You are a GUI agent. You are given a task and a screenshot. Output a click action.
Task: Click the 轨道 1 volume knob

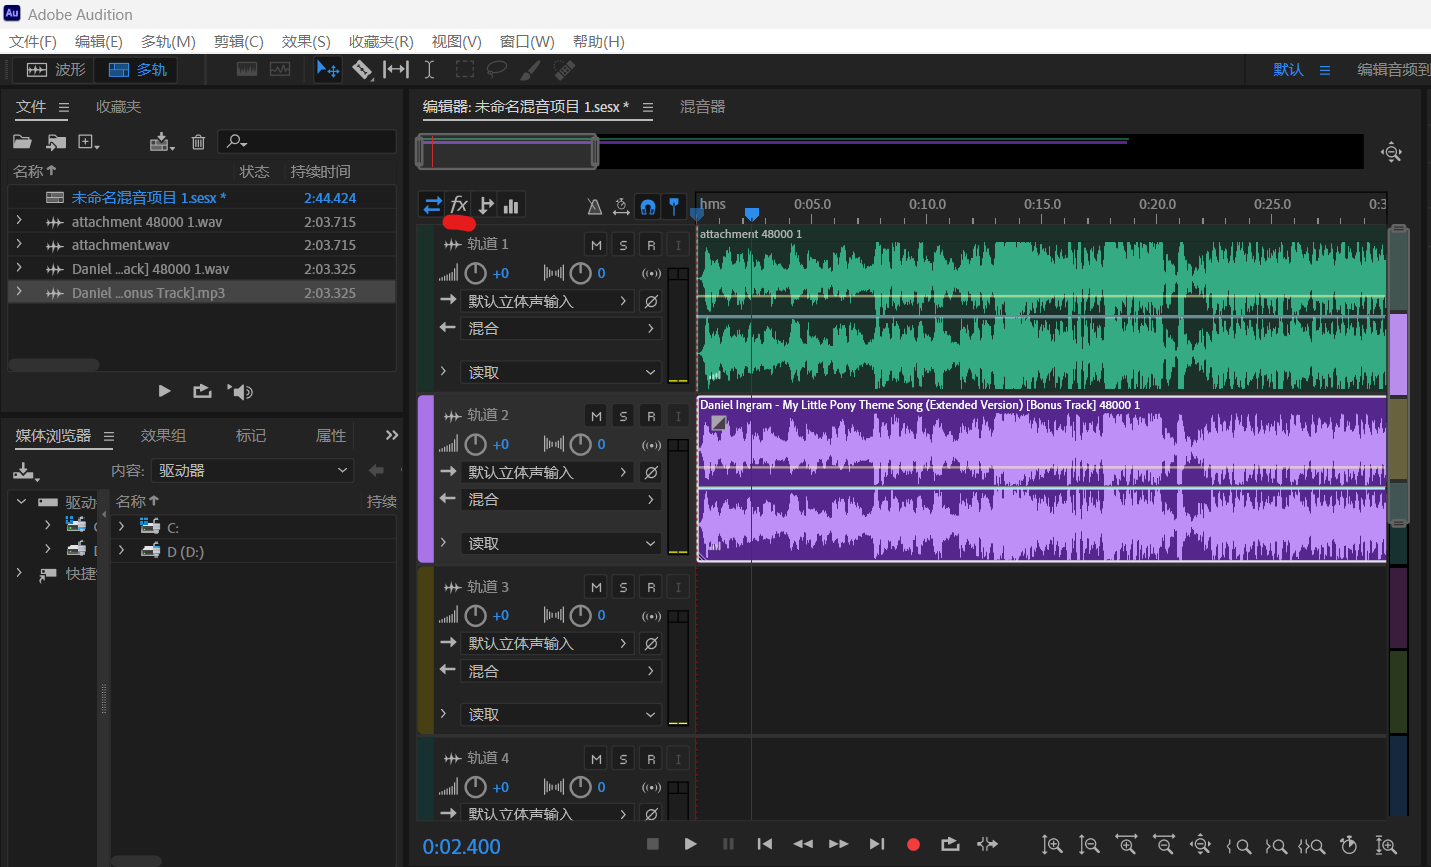coord(476,273)
